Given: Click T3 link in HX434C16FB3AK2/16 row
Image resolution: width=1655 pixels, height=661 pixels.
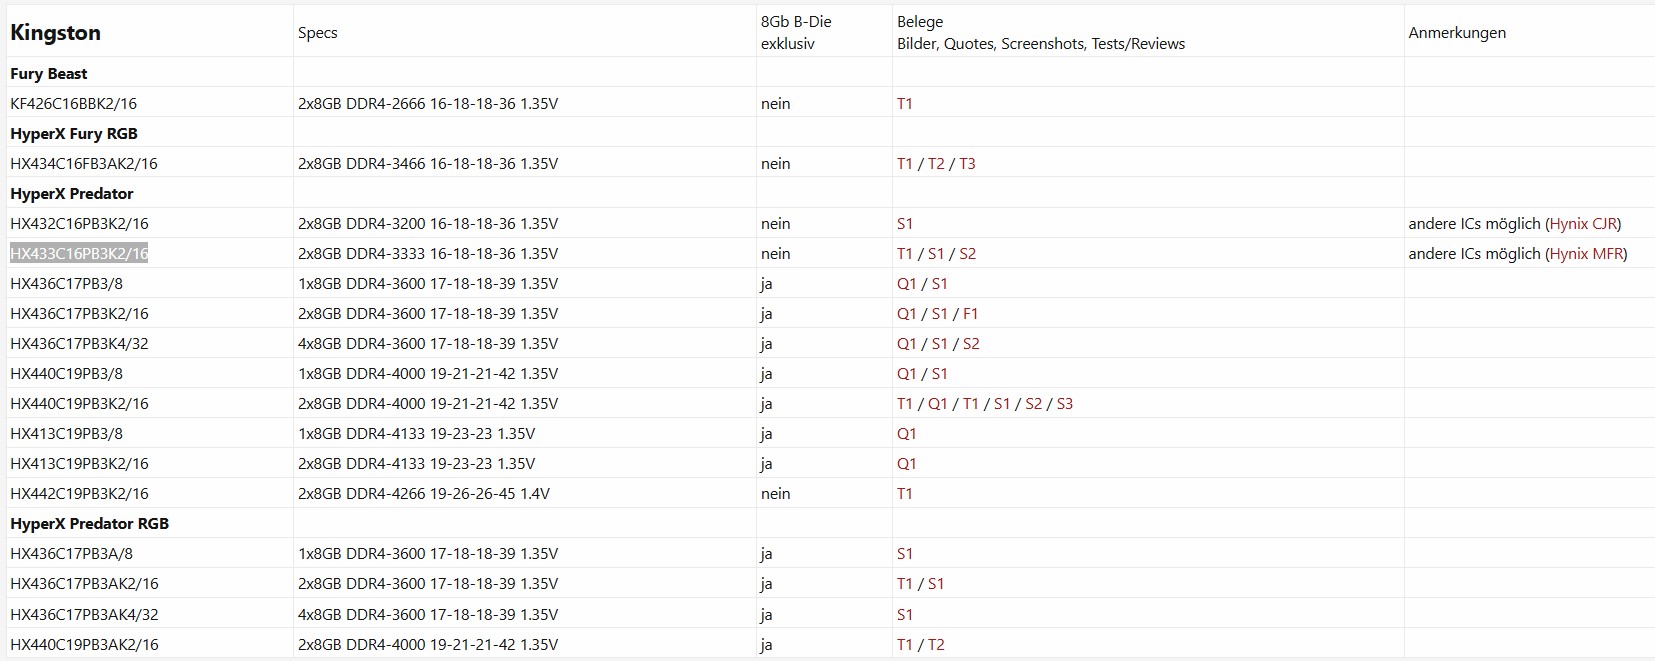Looking at the screenshot, I should point(967,164).
